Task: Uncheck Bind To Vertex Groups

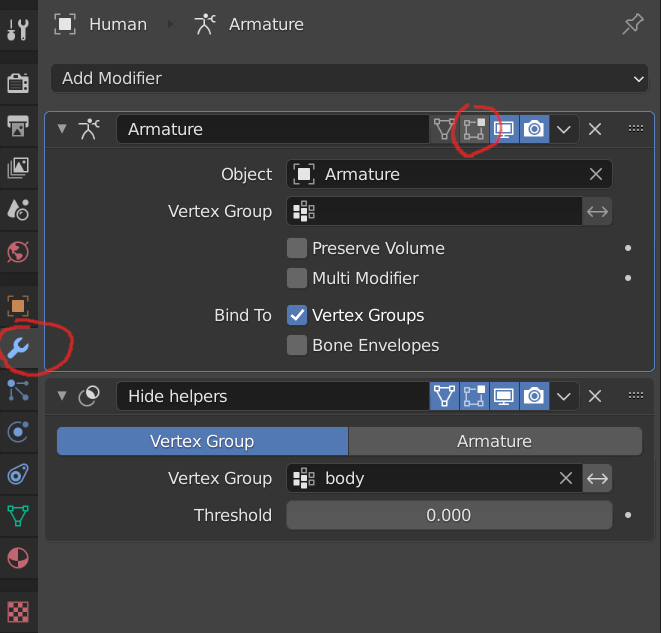Action: point(297,315)
